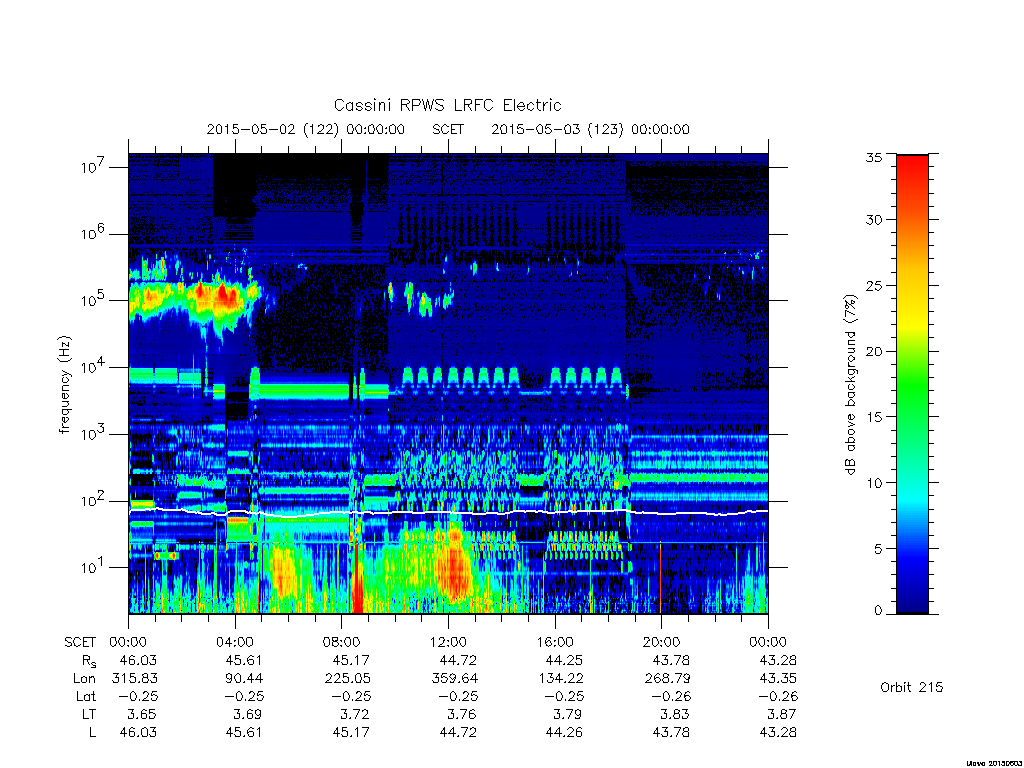The height and width of the screenshot is (768, 1024).
Task: Click the 'dB above background (7%)' colorbar label
Action: coord(850,384)
